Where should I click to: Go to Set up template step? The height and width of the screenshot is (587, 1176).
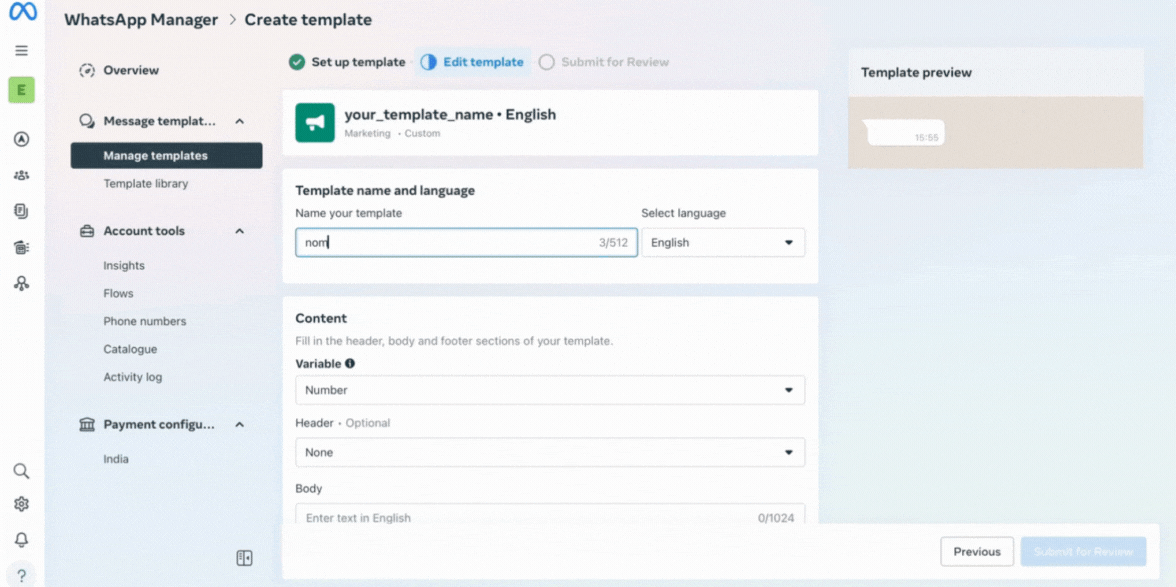point(347,62)
